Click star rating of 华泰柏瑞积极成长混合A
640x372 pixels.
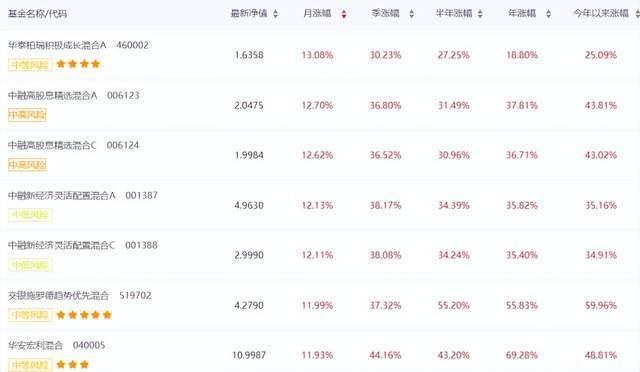(x=78, y=64)
